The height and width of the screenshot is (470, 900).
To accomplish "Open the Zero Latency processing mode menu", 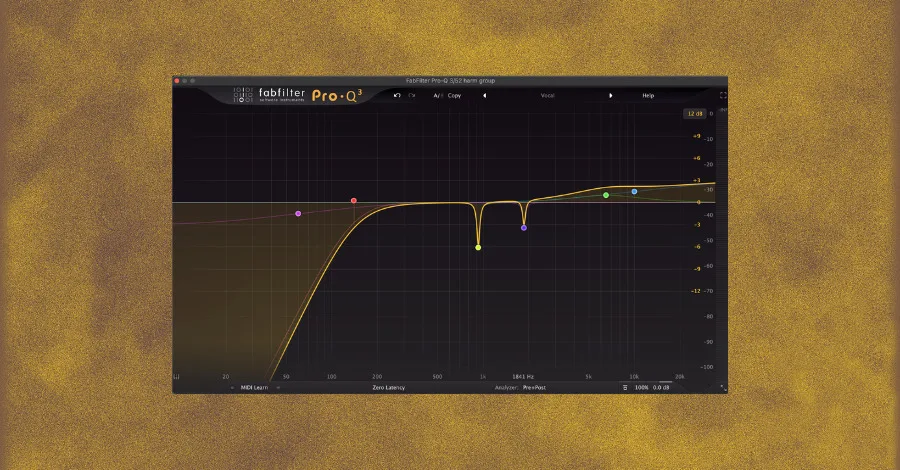I will tap(389, 387).
